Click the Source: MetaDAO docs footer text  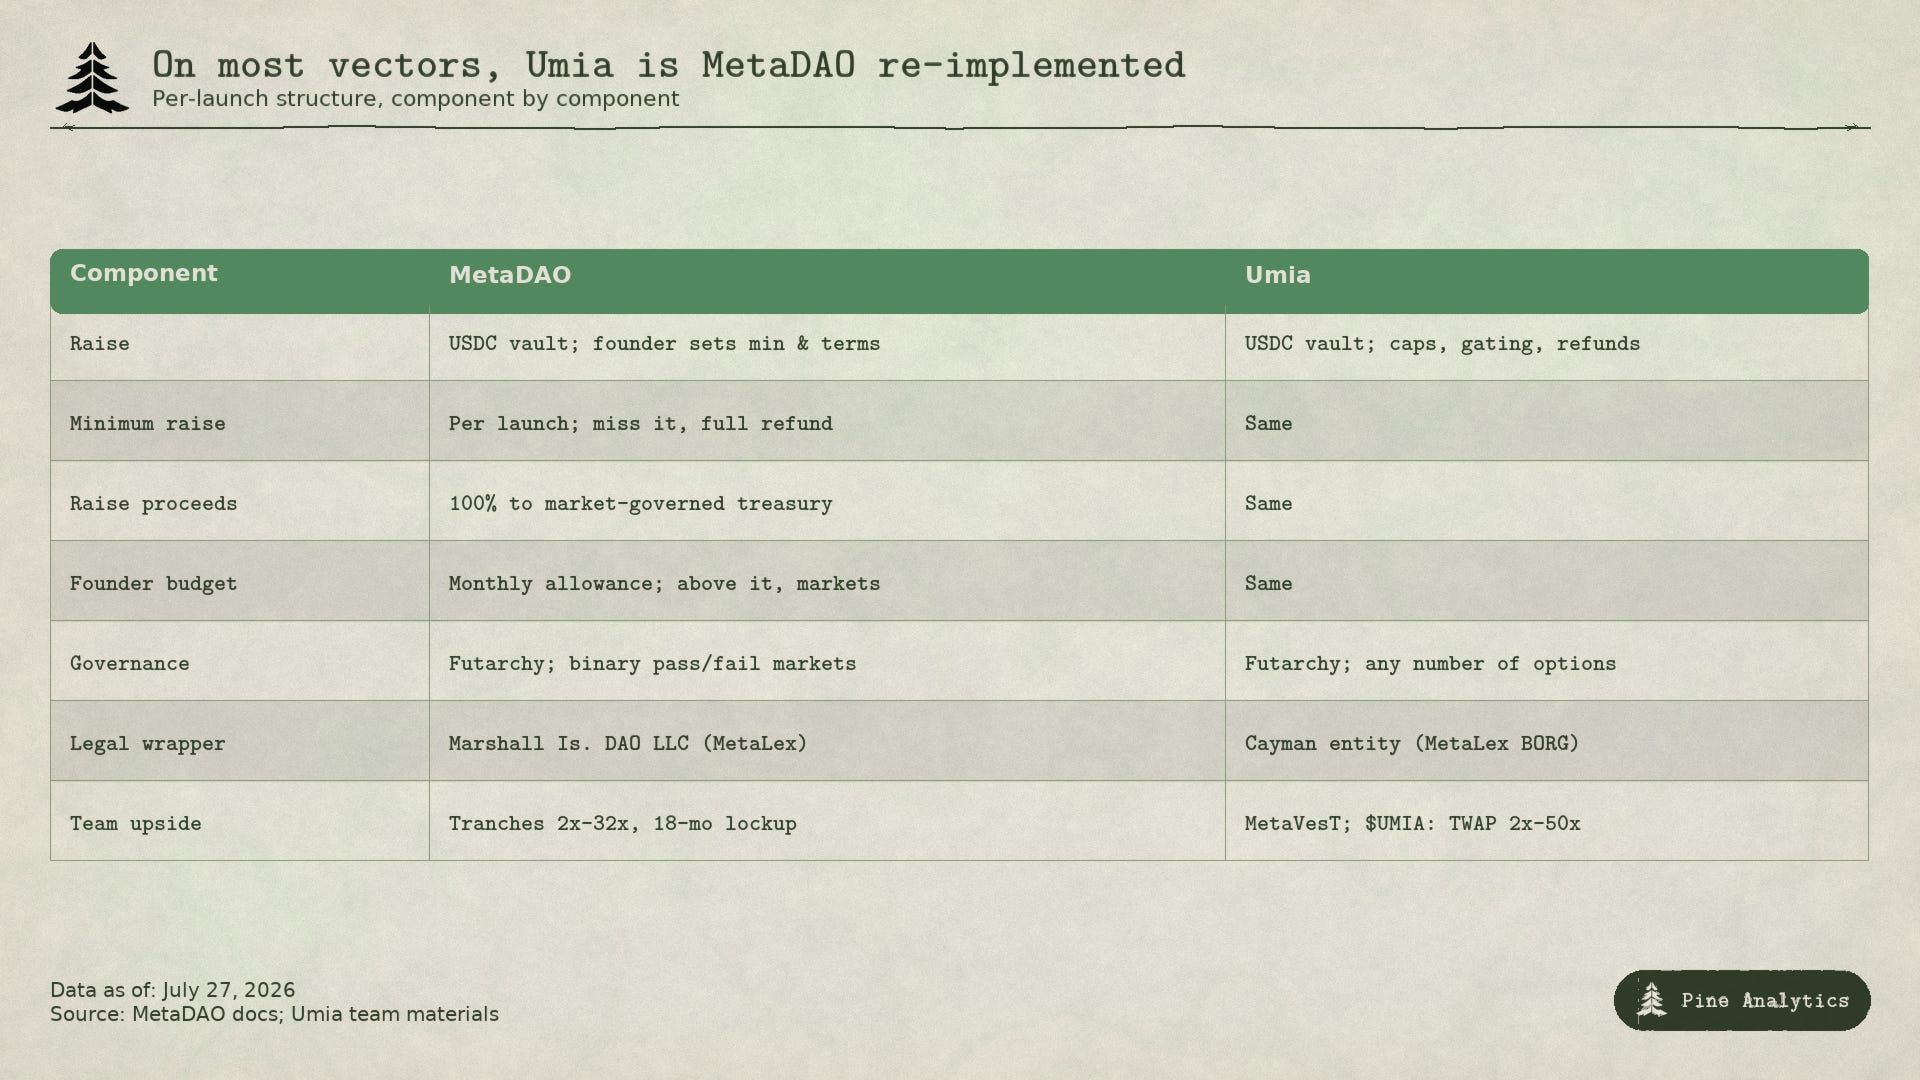point(275,1014)
